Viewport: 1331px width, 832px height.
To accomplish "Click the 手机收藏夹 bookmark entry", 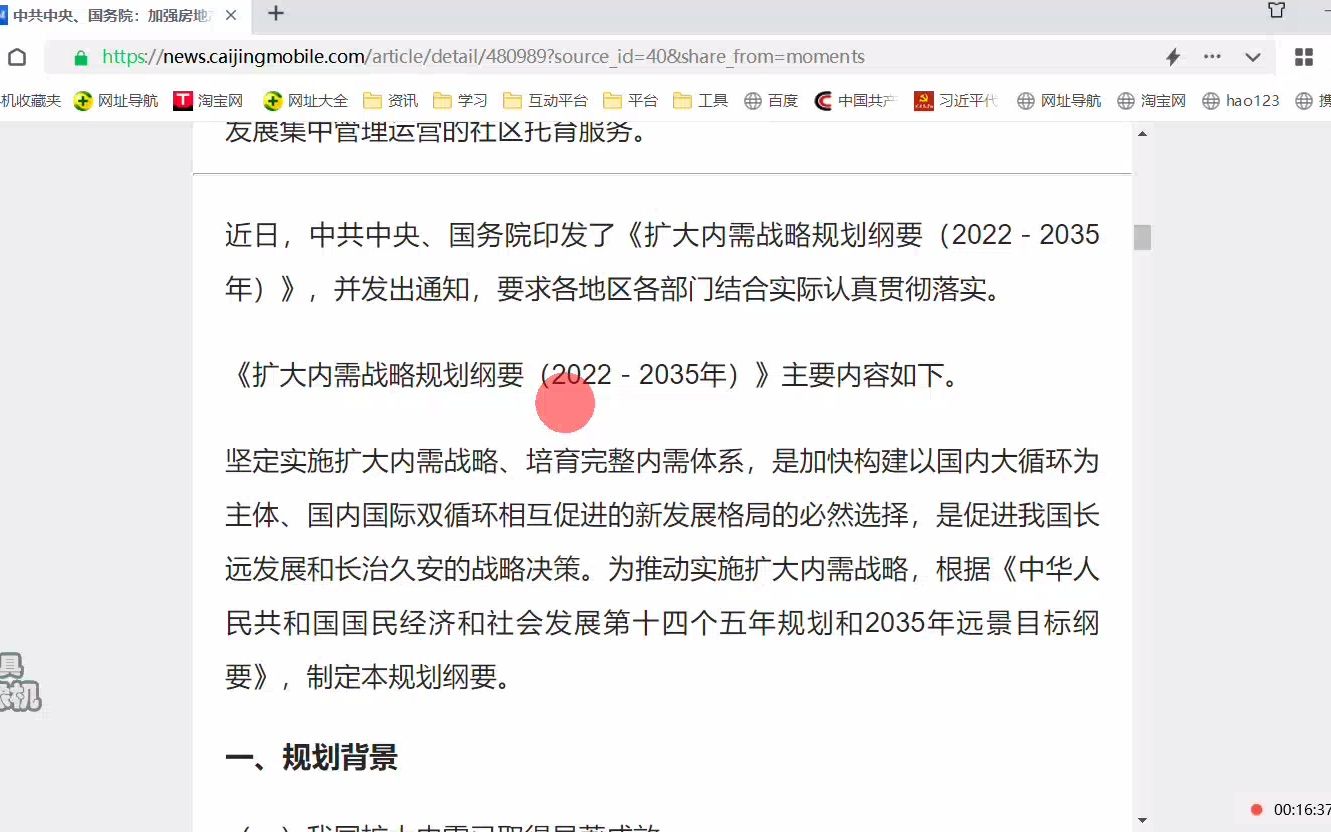I will pyautogui.click(x=30, y=100).
